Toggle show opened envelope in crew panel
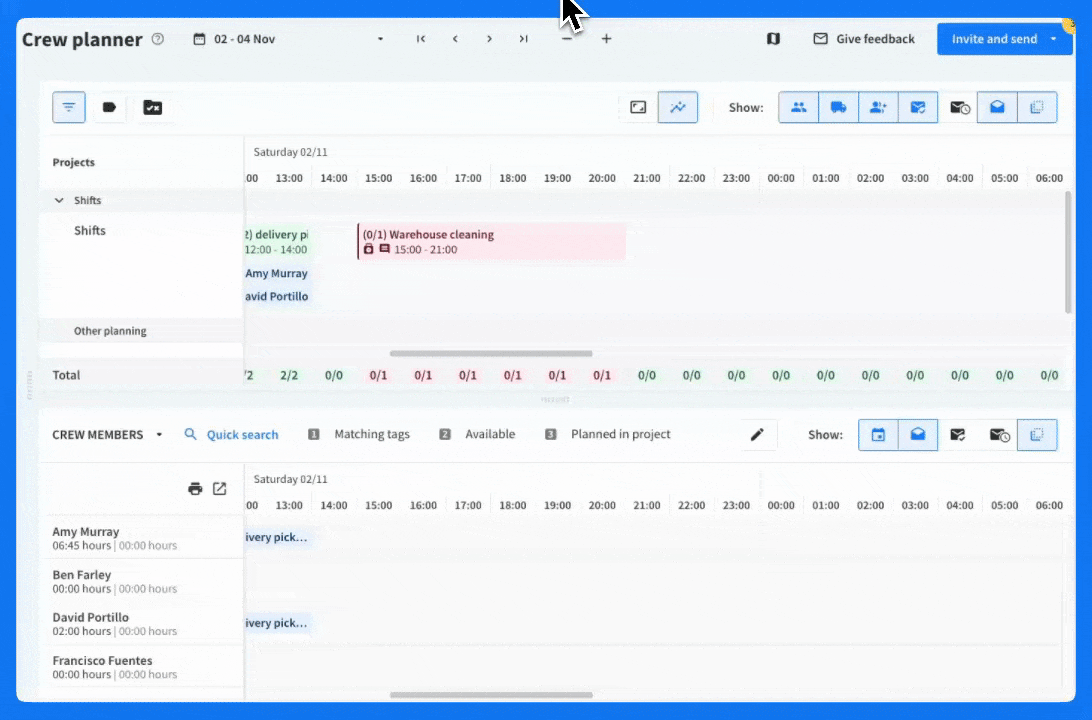Viewport: 1092px width, 720px height. coord(918,435)
